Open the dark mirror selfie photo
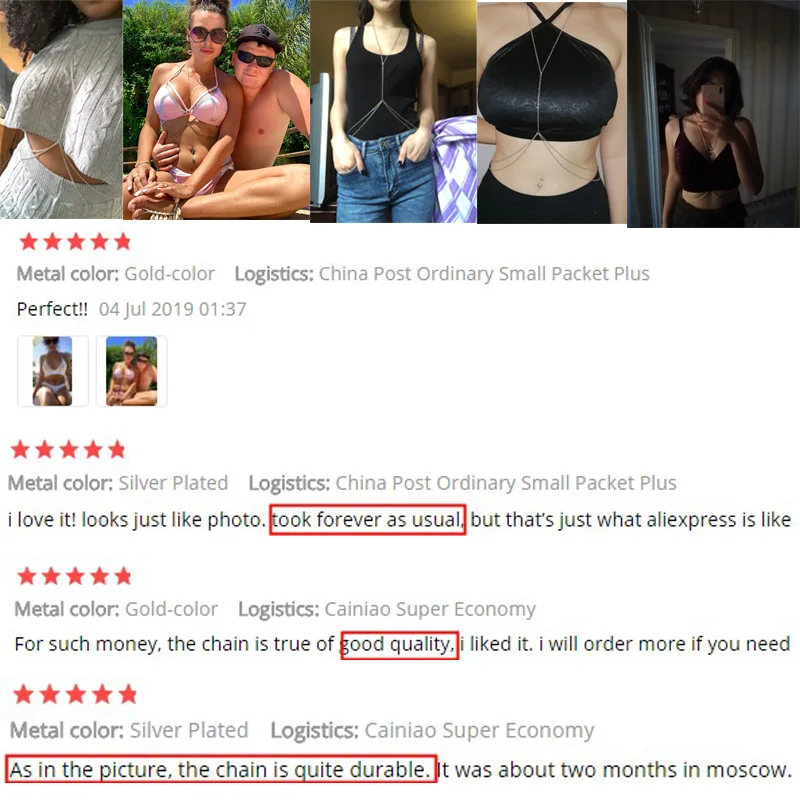Image resolution: width=800 pixels, height=800 pixels. [x=713, y=113]
